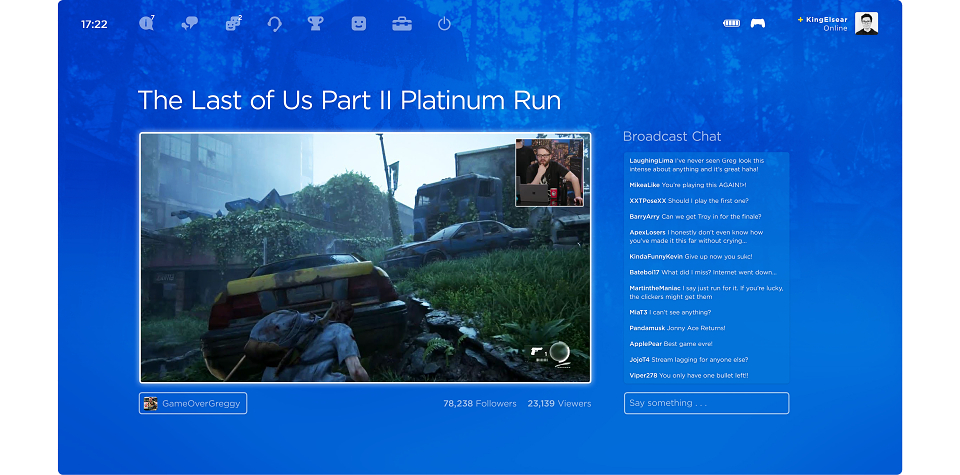Image resolution: width=960 pixels, height=475 pixels.
Task: Click the KingElsear username
Action: click(x=827, y=20)
